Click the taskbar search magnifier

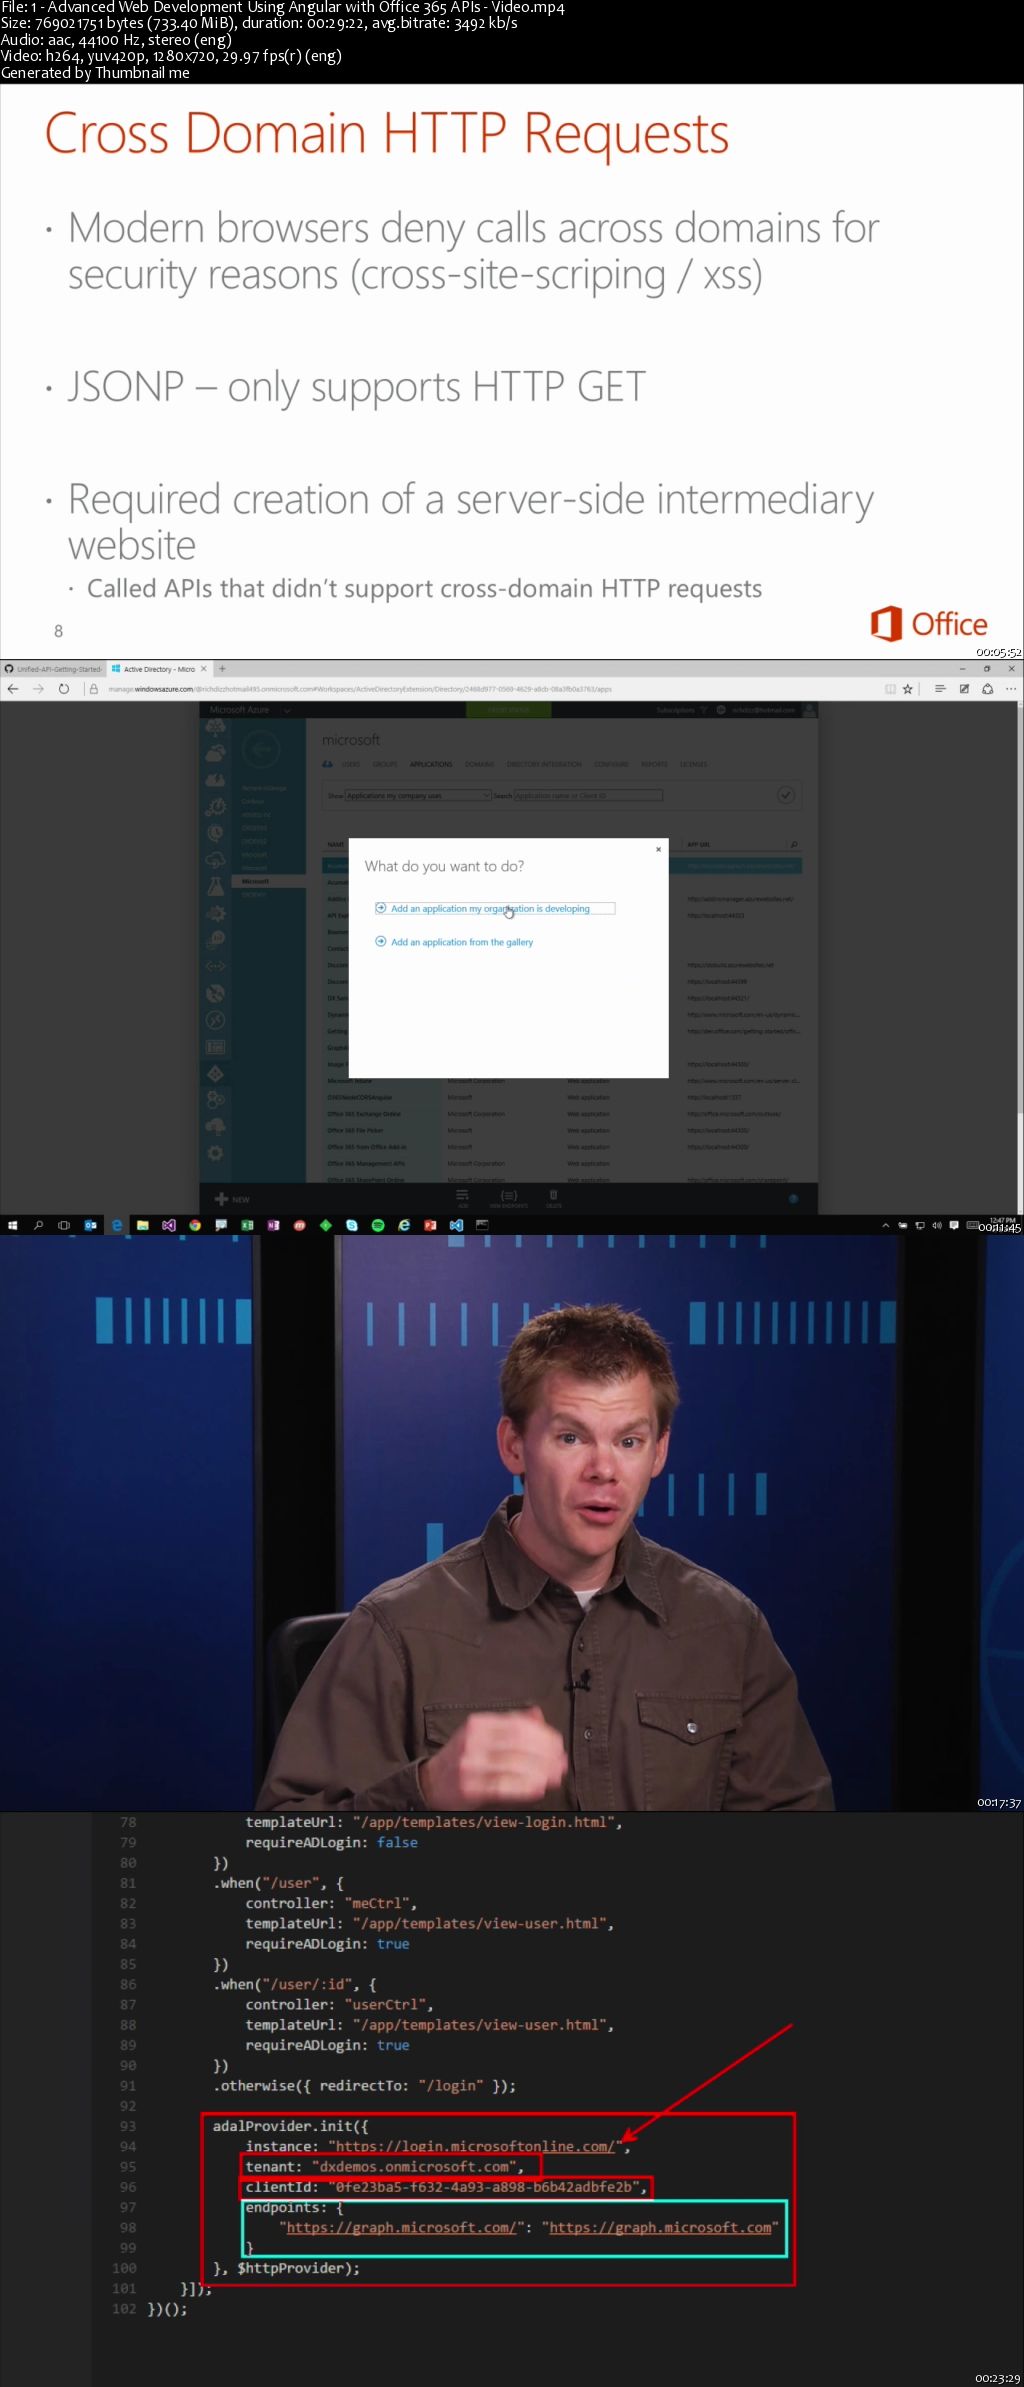tap(39, 1225)
